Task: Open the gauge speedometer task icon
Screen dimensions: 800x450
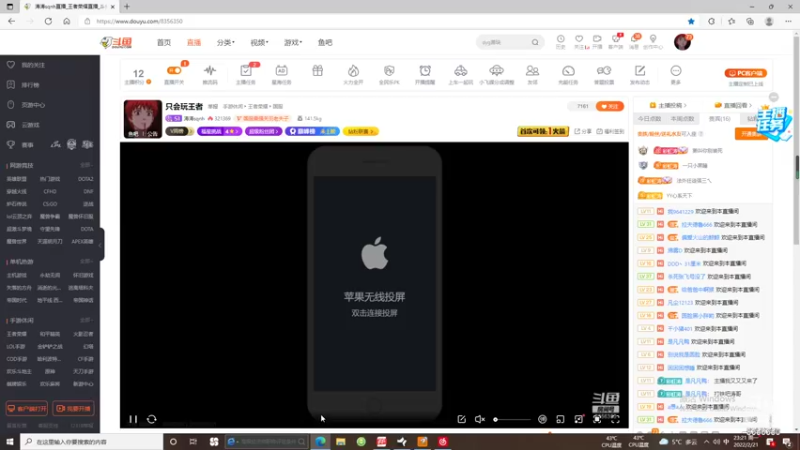Action: point(568,73)
